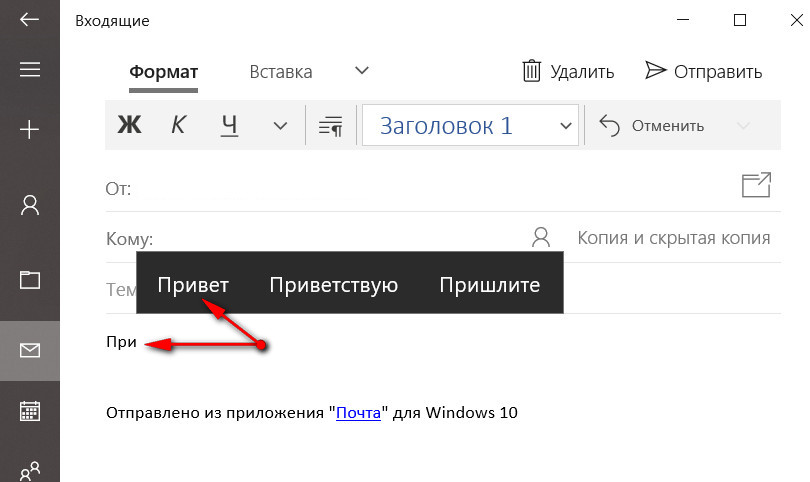Expand more tabs chevron after Вставка
The width and height of the screenshot is (810, 482).
point(362,70)
